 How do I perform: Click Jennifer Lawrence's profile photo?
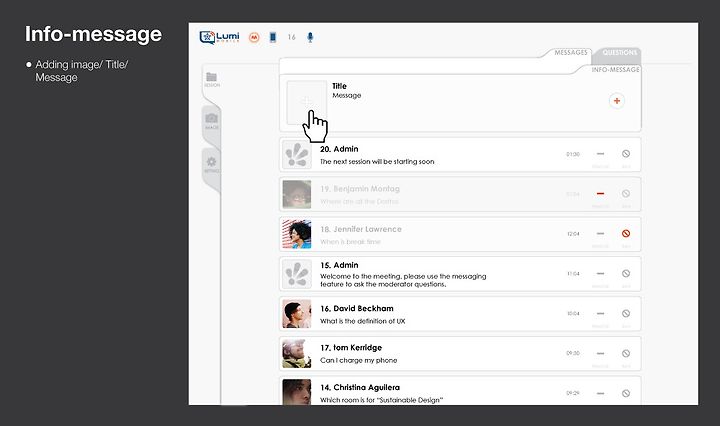(297, 234)
